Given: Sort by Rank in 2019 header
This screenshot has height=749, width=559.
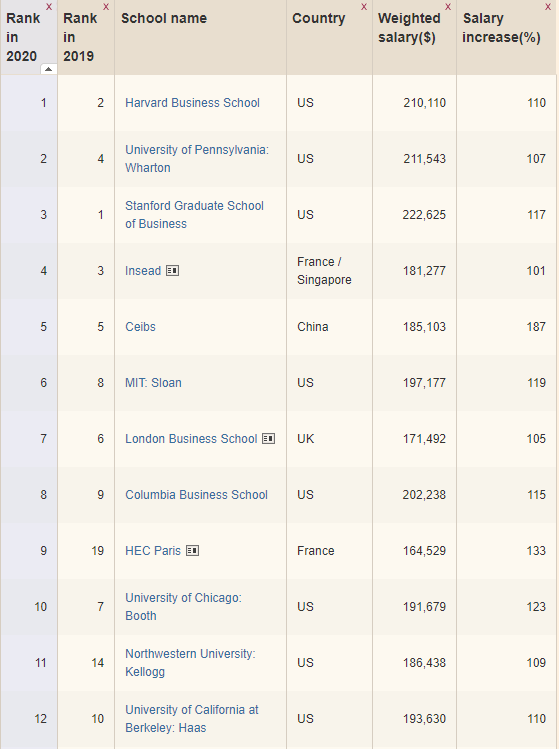Looking at the screenshot, I should tap(80, 37).
